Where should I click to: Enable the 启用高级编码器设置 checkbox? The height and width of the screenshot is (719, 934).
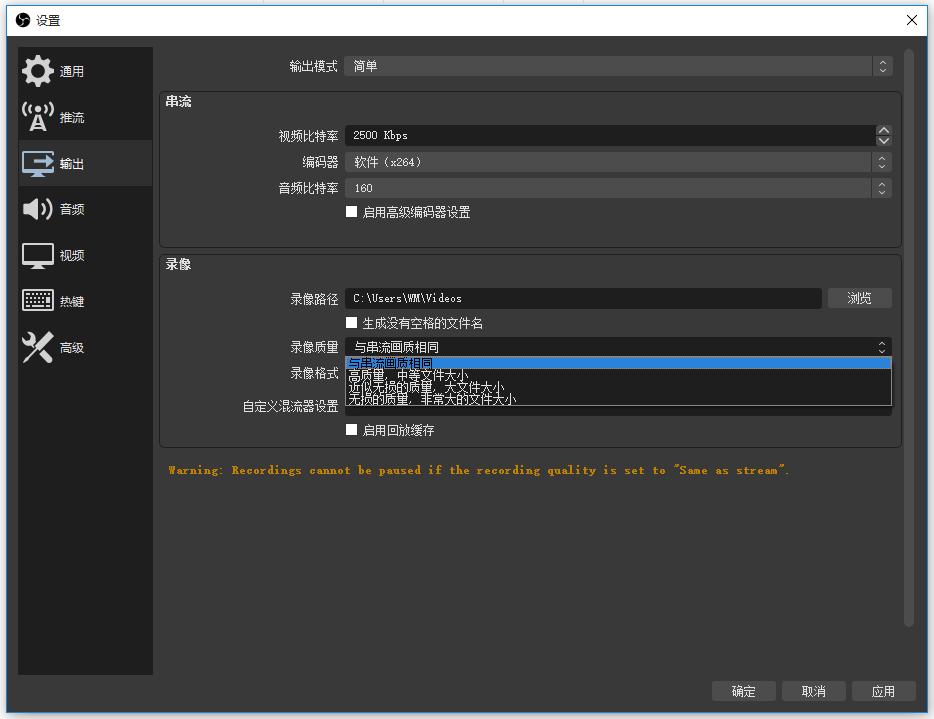click(351, 212)
